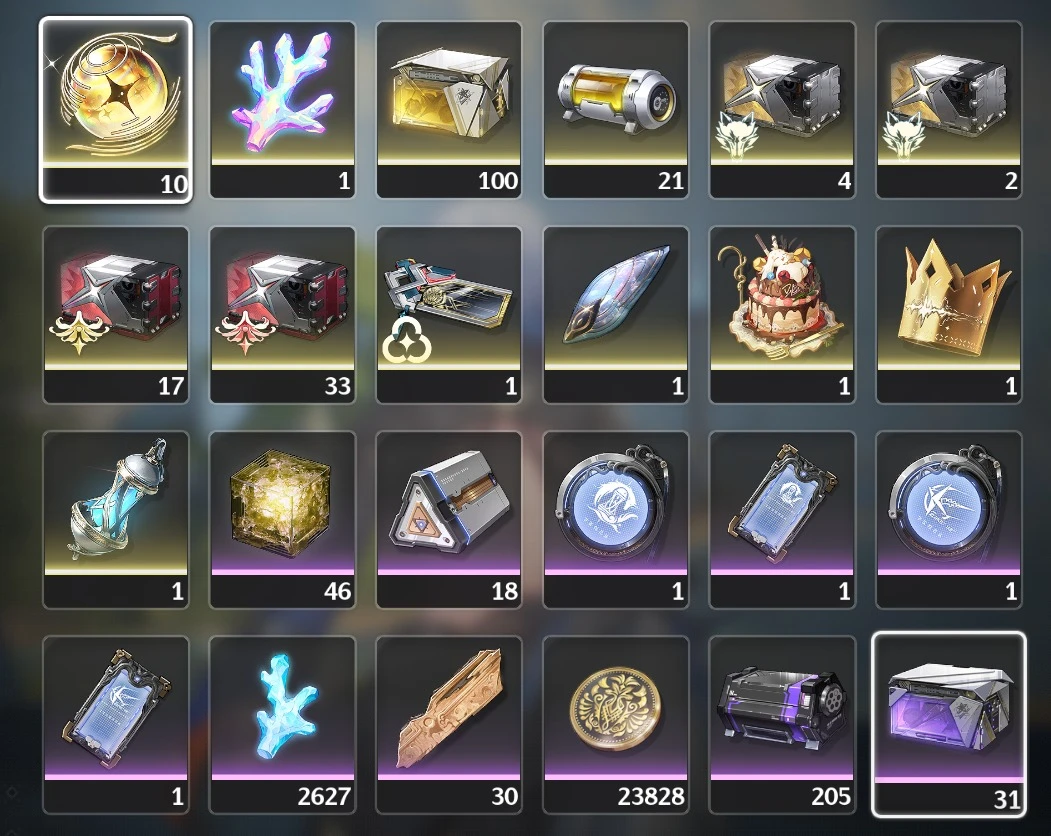Select the decorated chocolate cake item
Screen dimensions: 1051x836
pyautogui.click(x=782, y=315)
